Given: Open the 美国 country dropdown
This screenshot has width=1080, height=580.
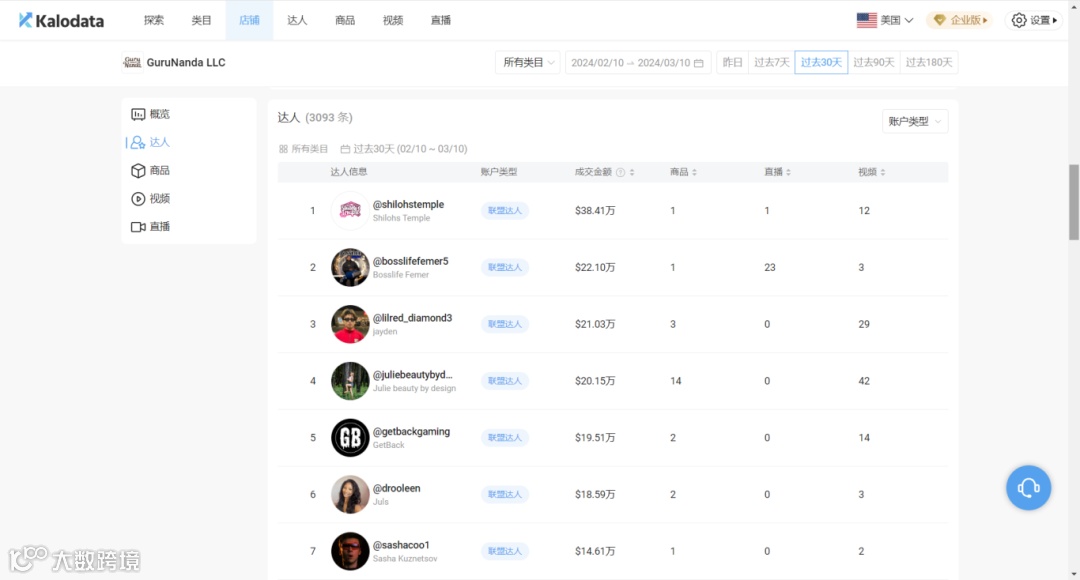Looking at the screenshot, I should 885,21.
